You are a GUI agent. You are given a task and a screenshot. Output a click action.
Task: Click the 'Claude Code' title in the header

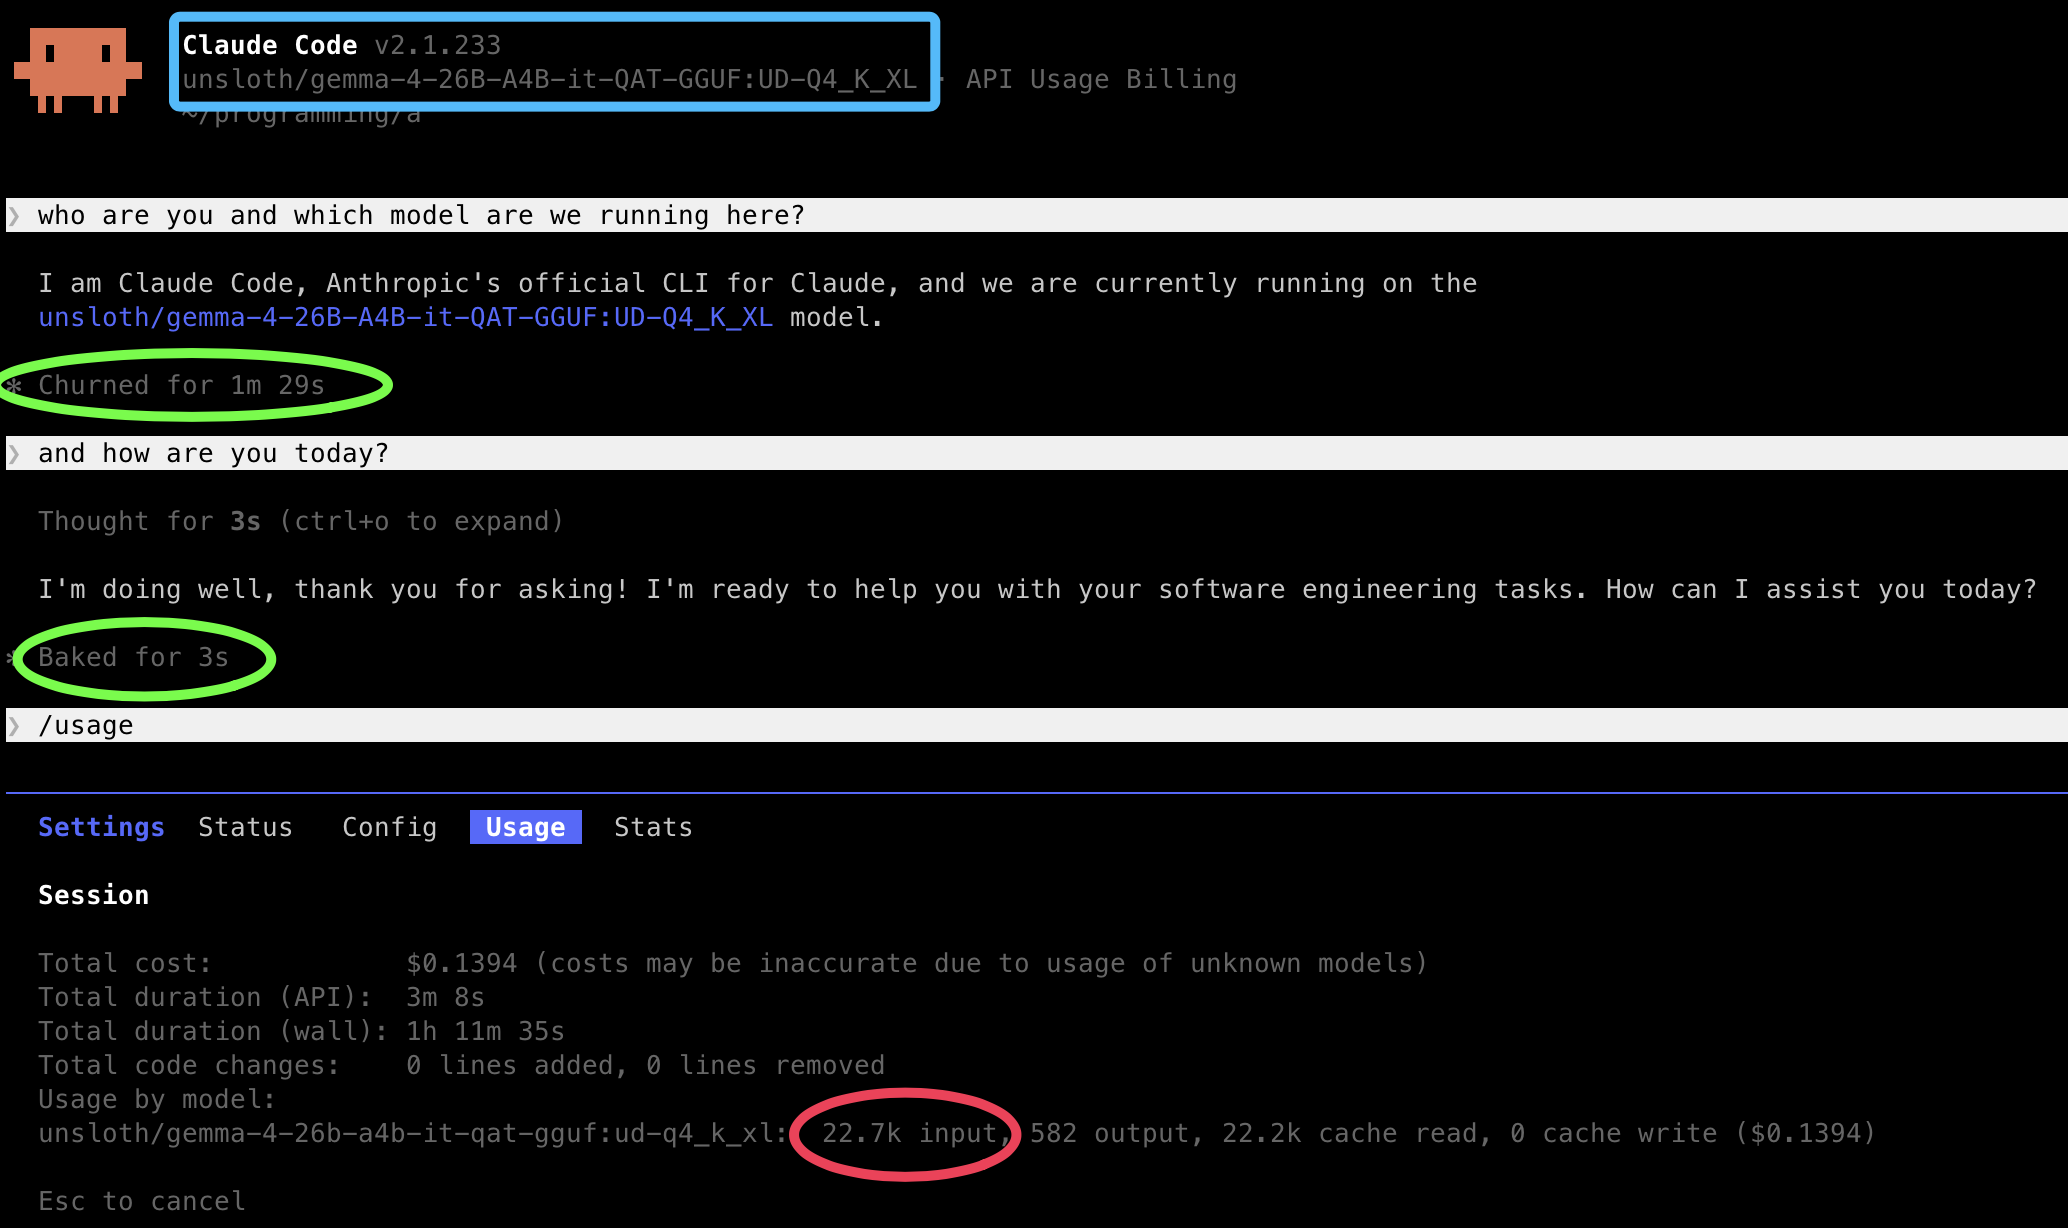(270, 45)
